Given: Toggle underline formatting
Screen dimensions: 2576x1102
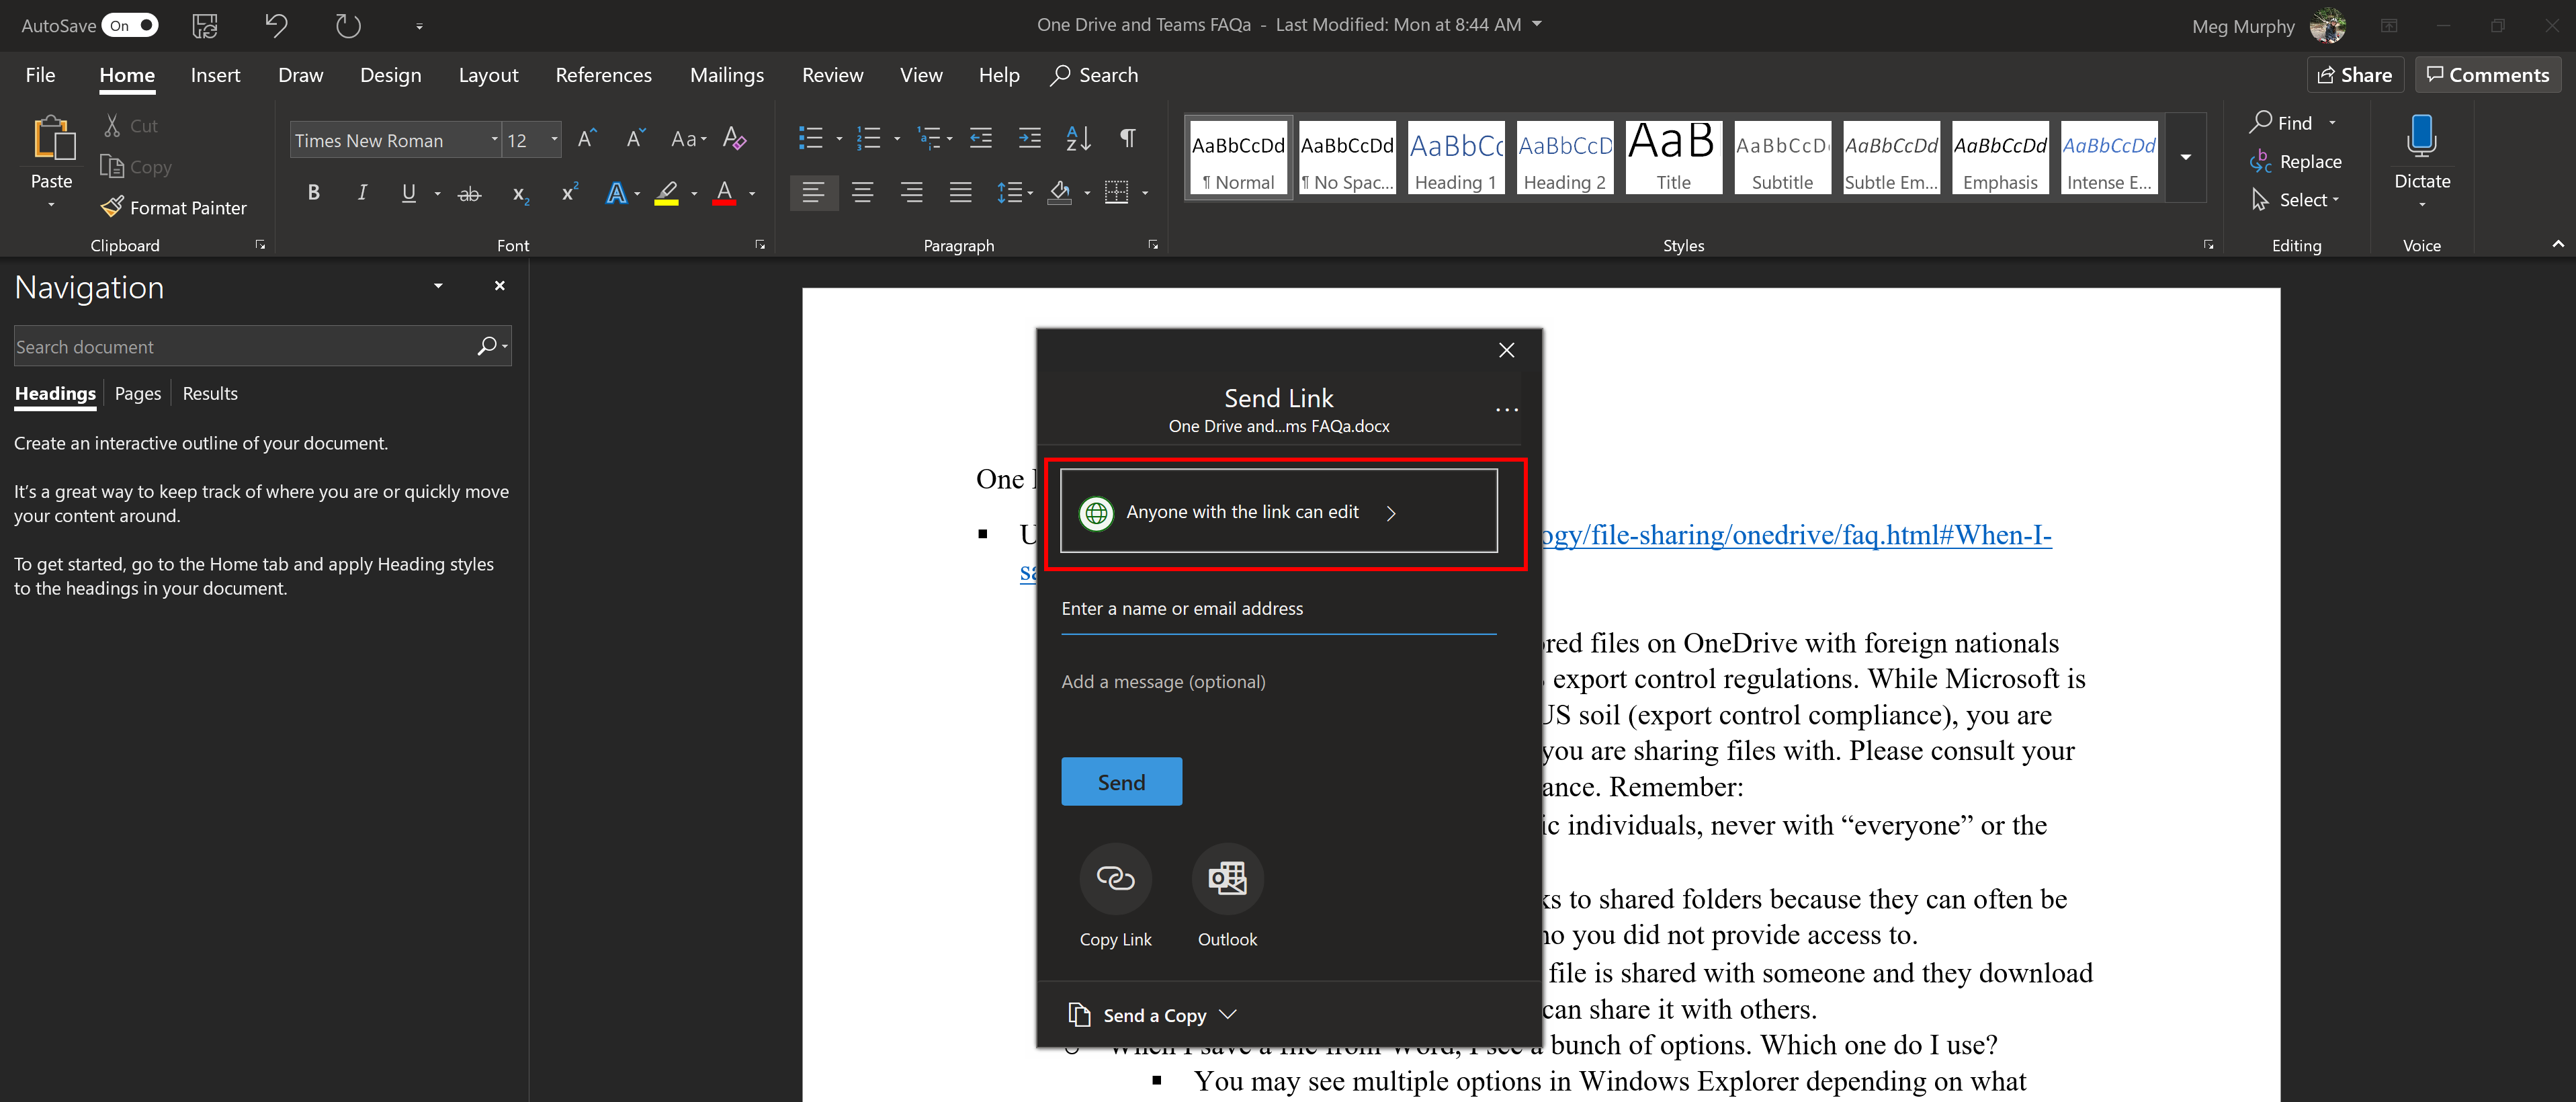Looking at the screenshot, I should tap(408, 193).
